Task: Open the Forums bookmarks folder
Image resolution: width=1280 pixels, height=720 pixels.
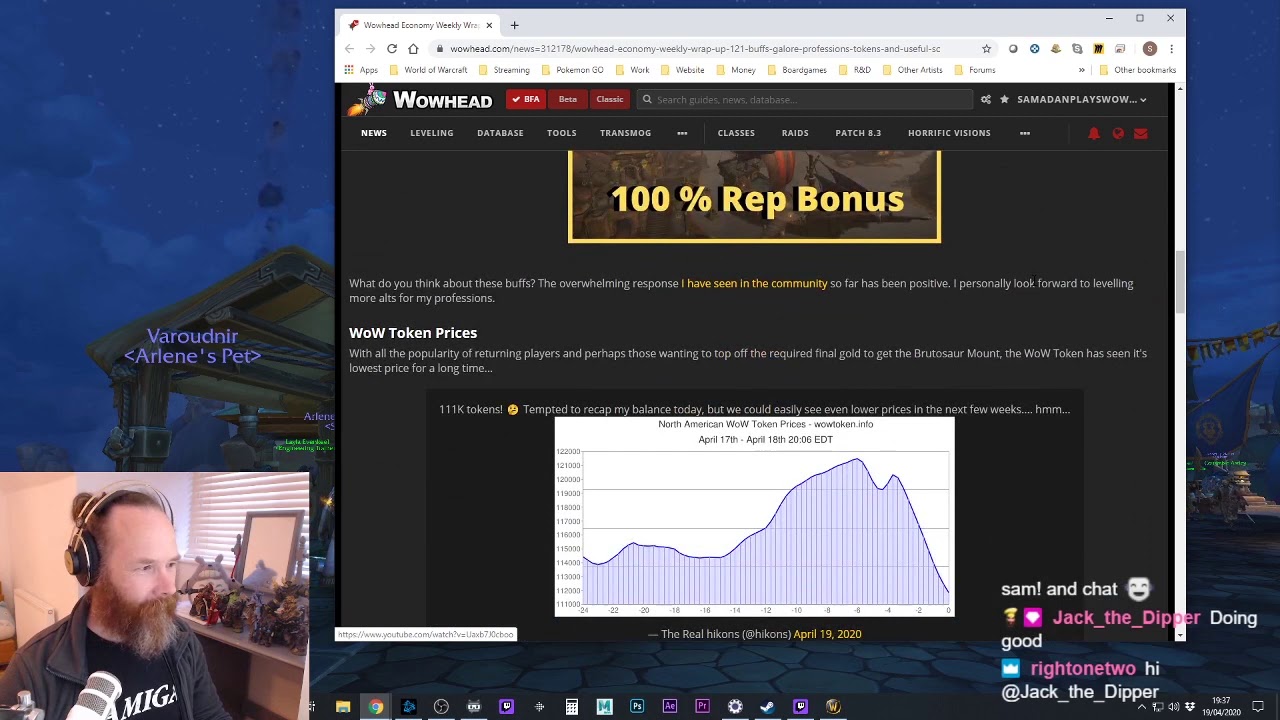Action: (x=975, y=70)
